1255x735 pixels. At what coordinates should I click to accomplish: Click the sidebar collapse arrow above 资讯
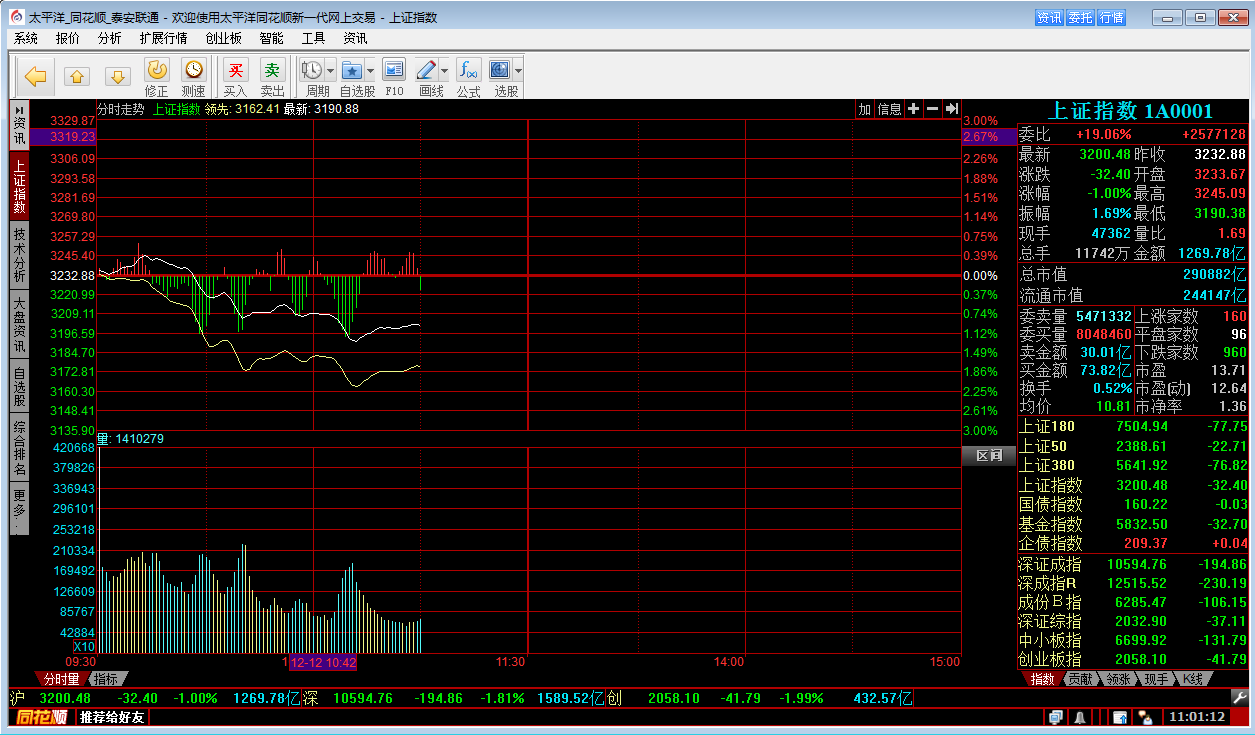point(19,109)
